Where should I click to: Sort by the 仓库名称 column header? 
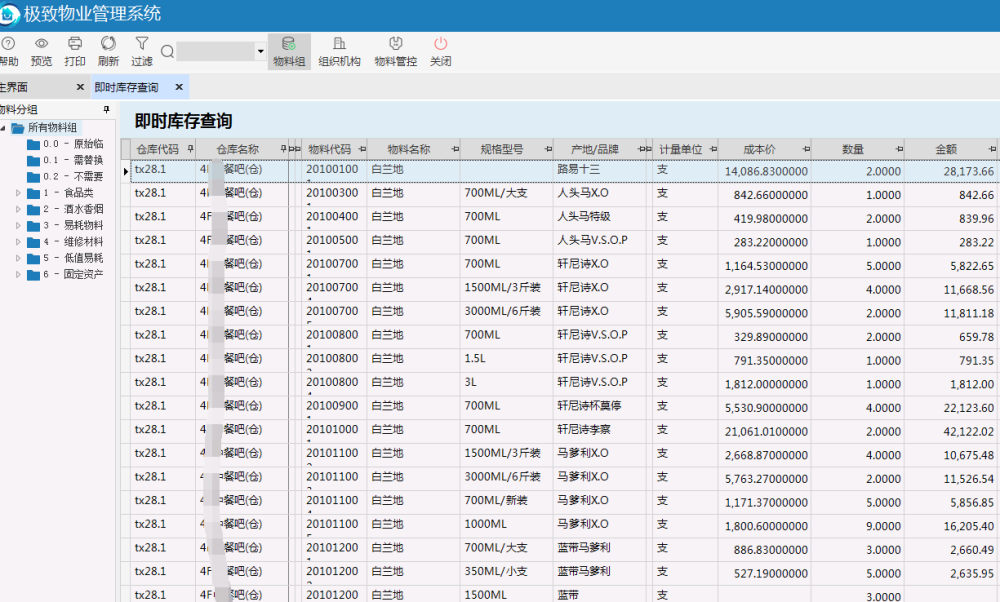click(x=237, y=149)
